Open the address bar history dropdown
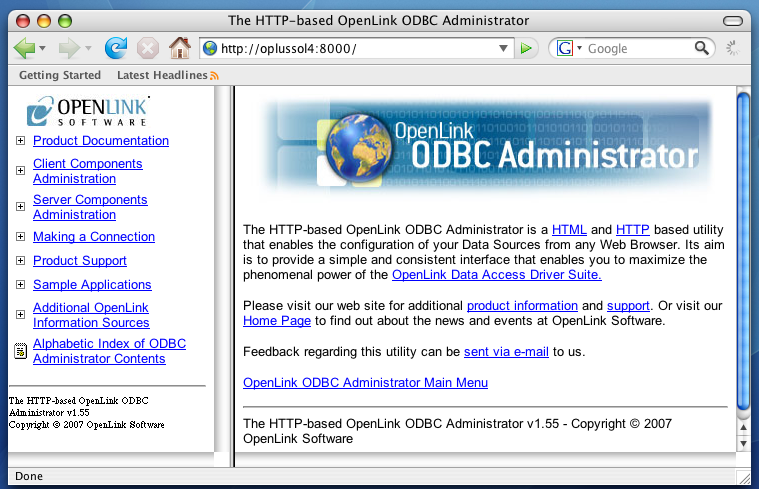The width and height of the screenshot is (759, 489). coord(503,48)
